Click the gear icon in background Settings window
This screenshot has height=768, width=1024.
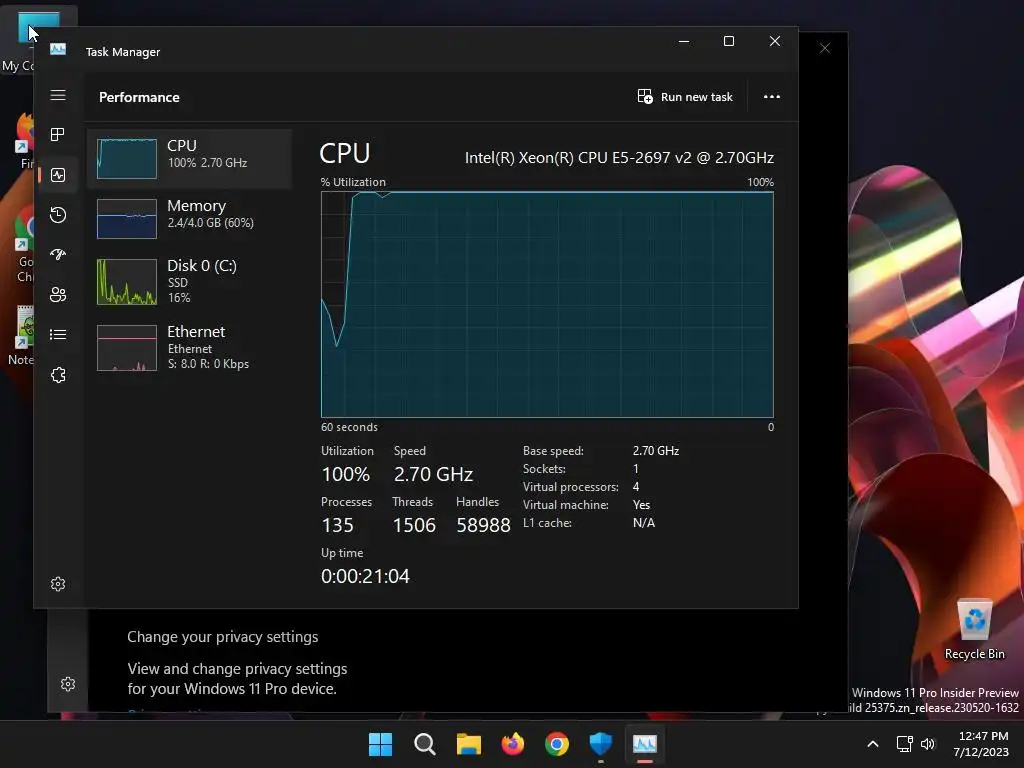tap(68, 684)
